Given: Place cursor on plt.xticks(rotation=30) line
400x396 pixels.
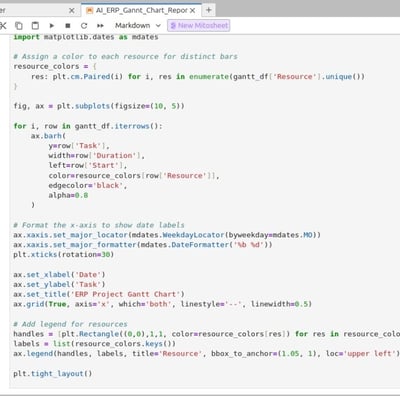Looking at the screenshot, I should (64, 255).
